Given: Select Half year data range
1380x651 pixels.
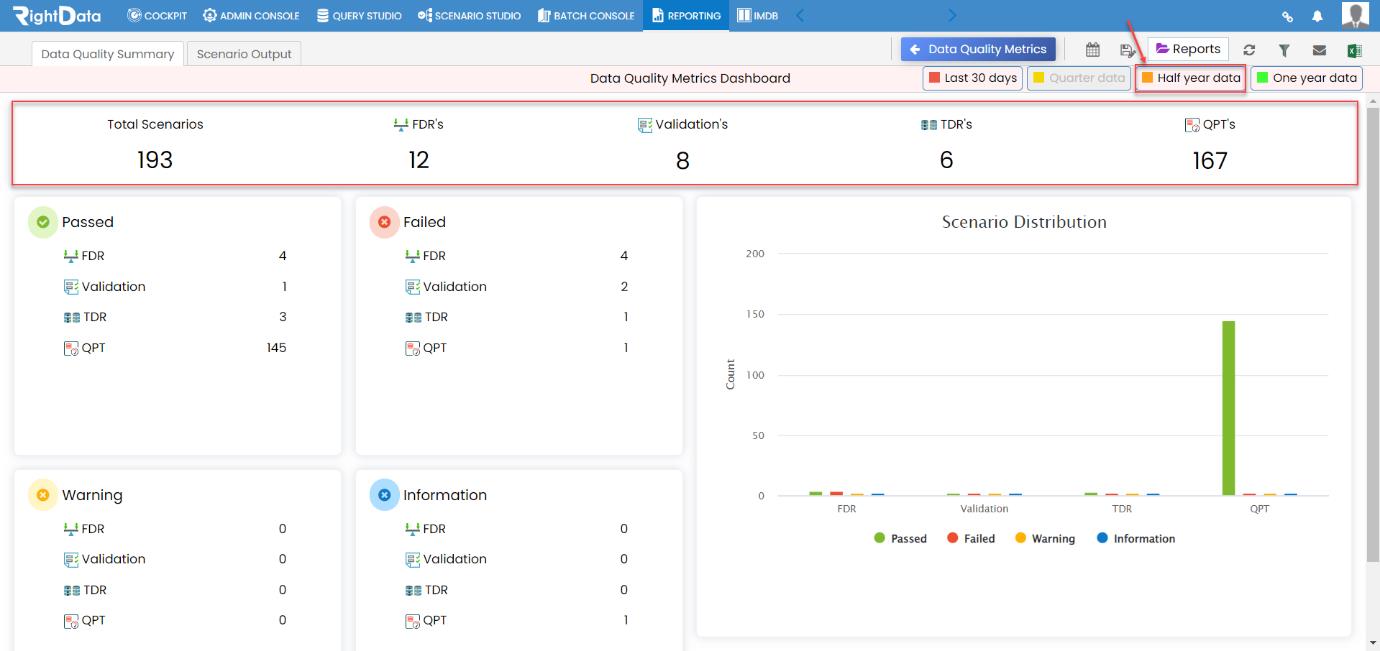Looking at the screenshot, I should 1190,78.
